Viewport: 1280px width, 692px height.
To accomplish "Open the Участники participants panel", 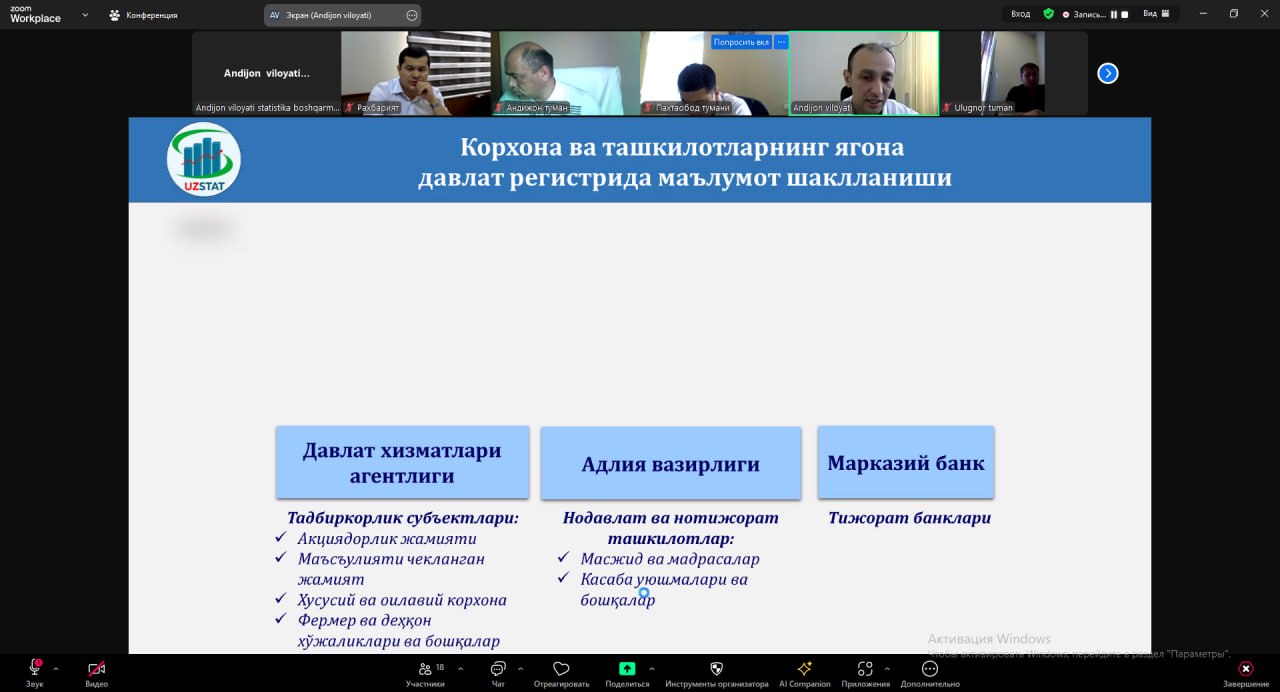I will 425,673.
